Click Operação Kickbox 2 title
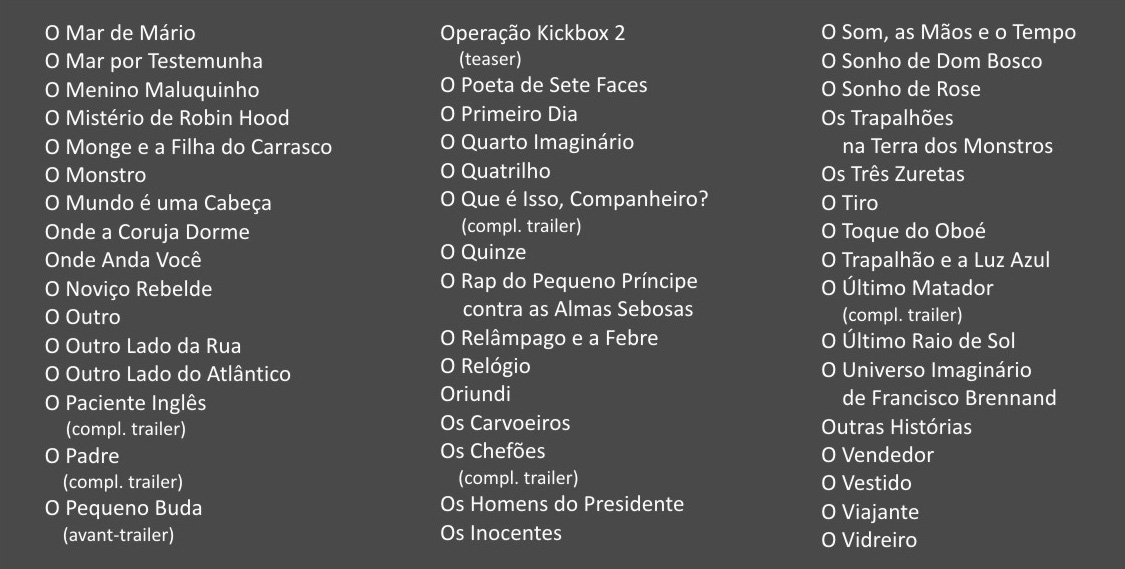This screenshot has height=569, width=1125. [532, 34]
